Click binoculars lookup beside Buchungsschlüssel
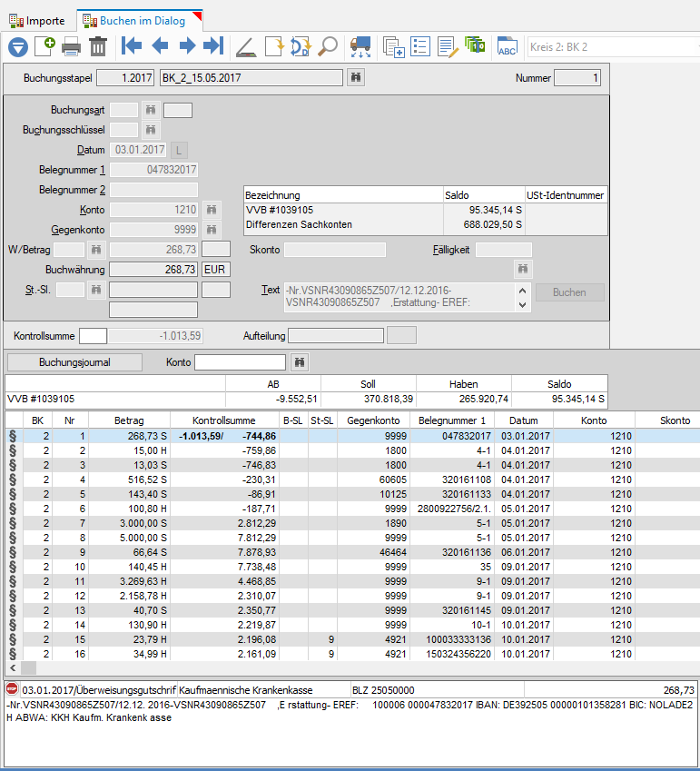This screenshot has width=700, height=771. (x=150, y=130)
